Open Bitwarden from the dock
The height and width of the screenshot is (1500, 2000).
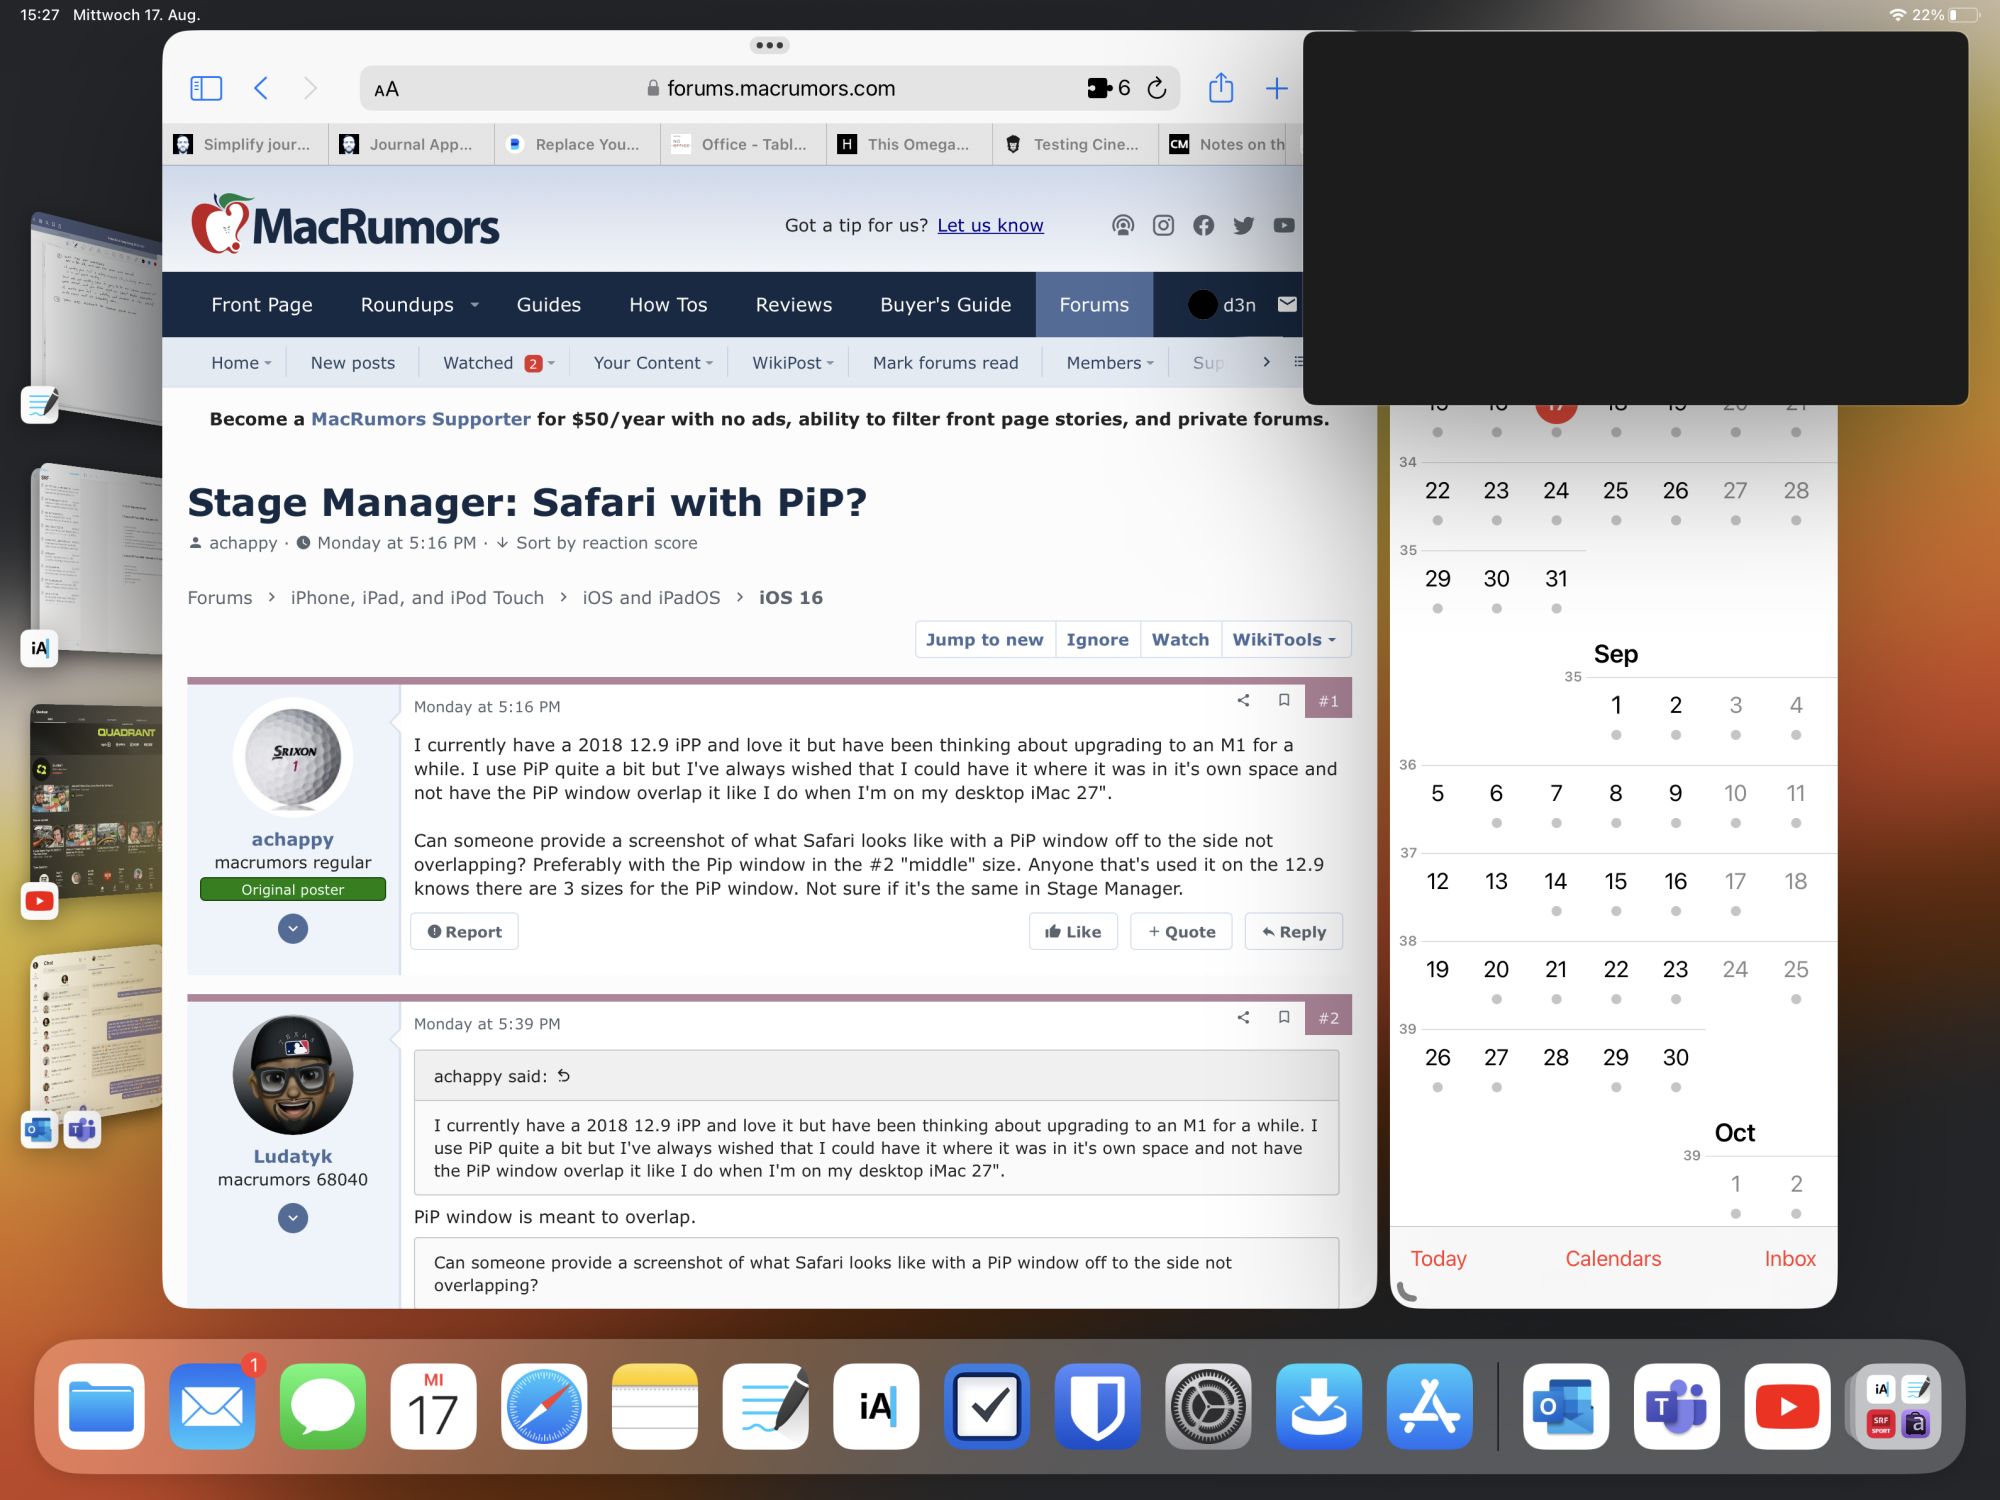[1097, 1406]
